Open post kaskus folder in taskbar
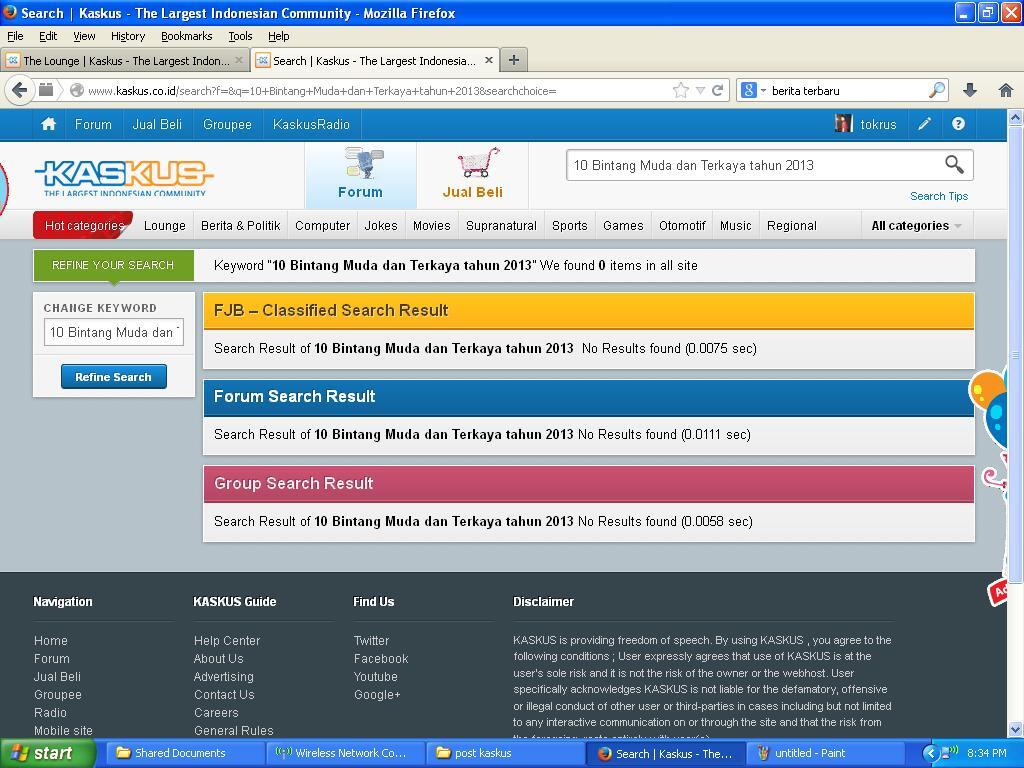The height and width of the screenshot is (768, 1024). [505, 753]
